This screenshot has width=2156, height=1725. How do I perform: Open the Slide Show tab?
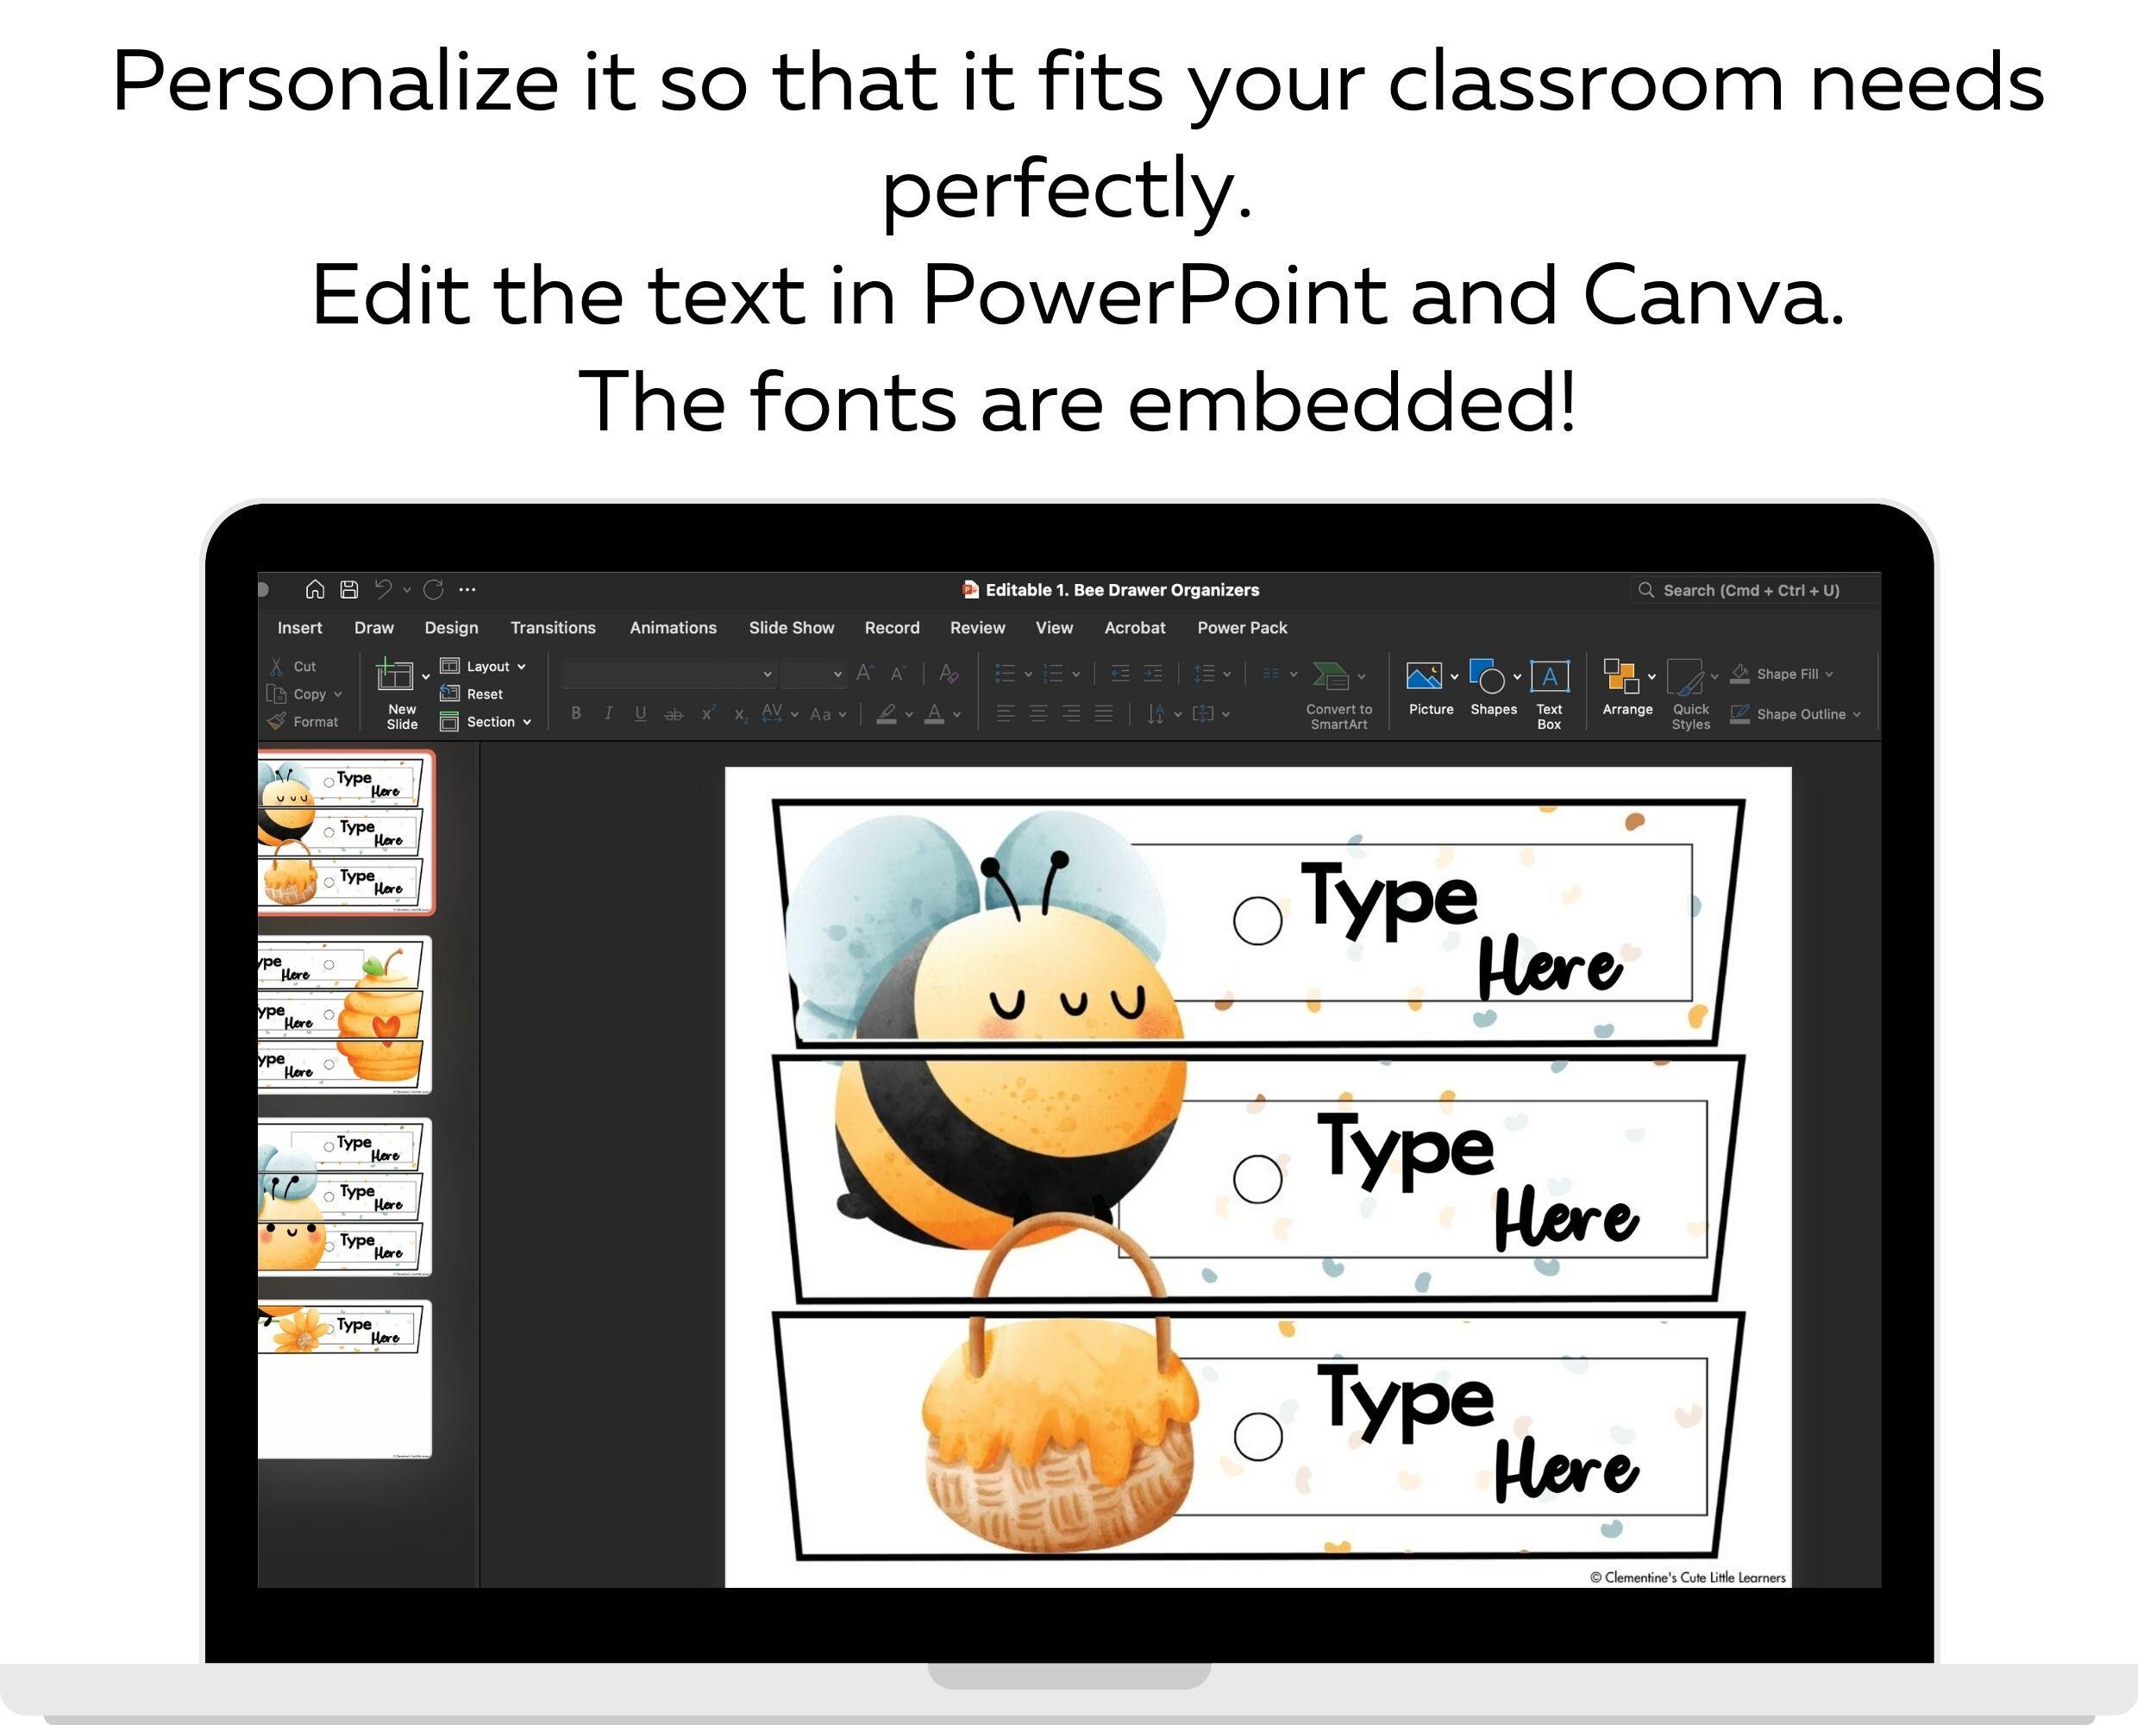pos(791,627)
